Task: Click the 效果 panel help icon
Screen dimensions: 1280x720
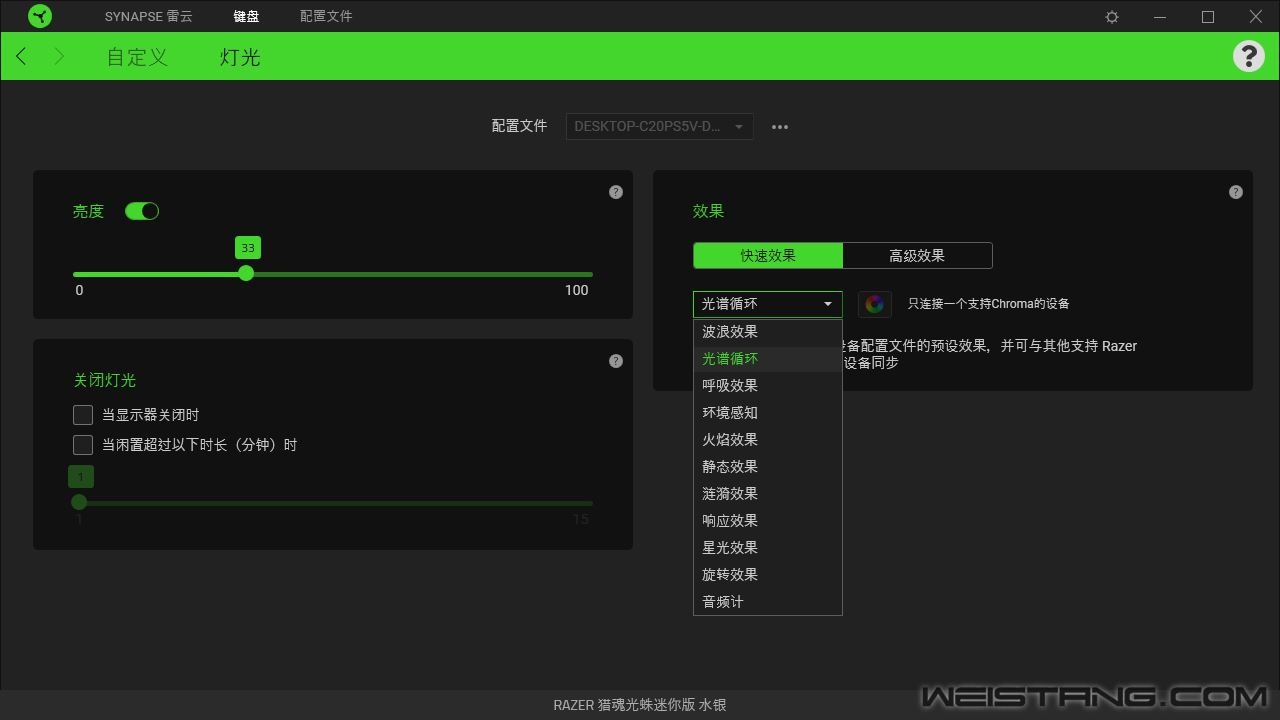Action: 1236,192
